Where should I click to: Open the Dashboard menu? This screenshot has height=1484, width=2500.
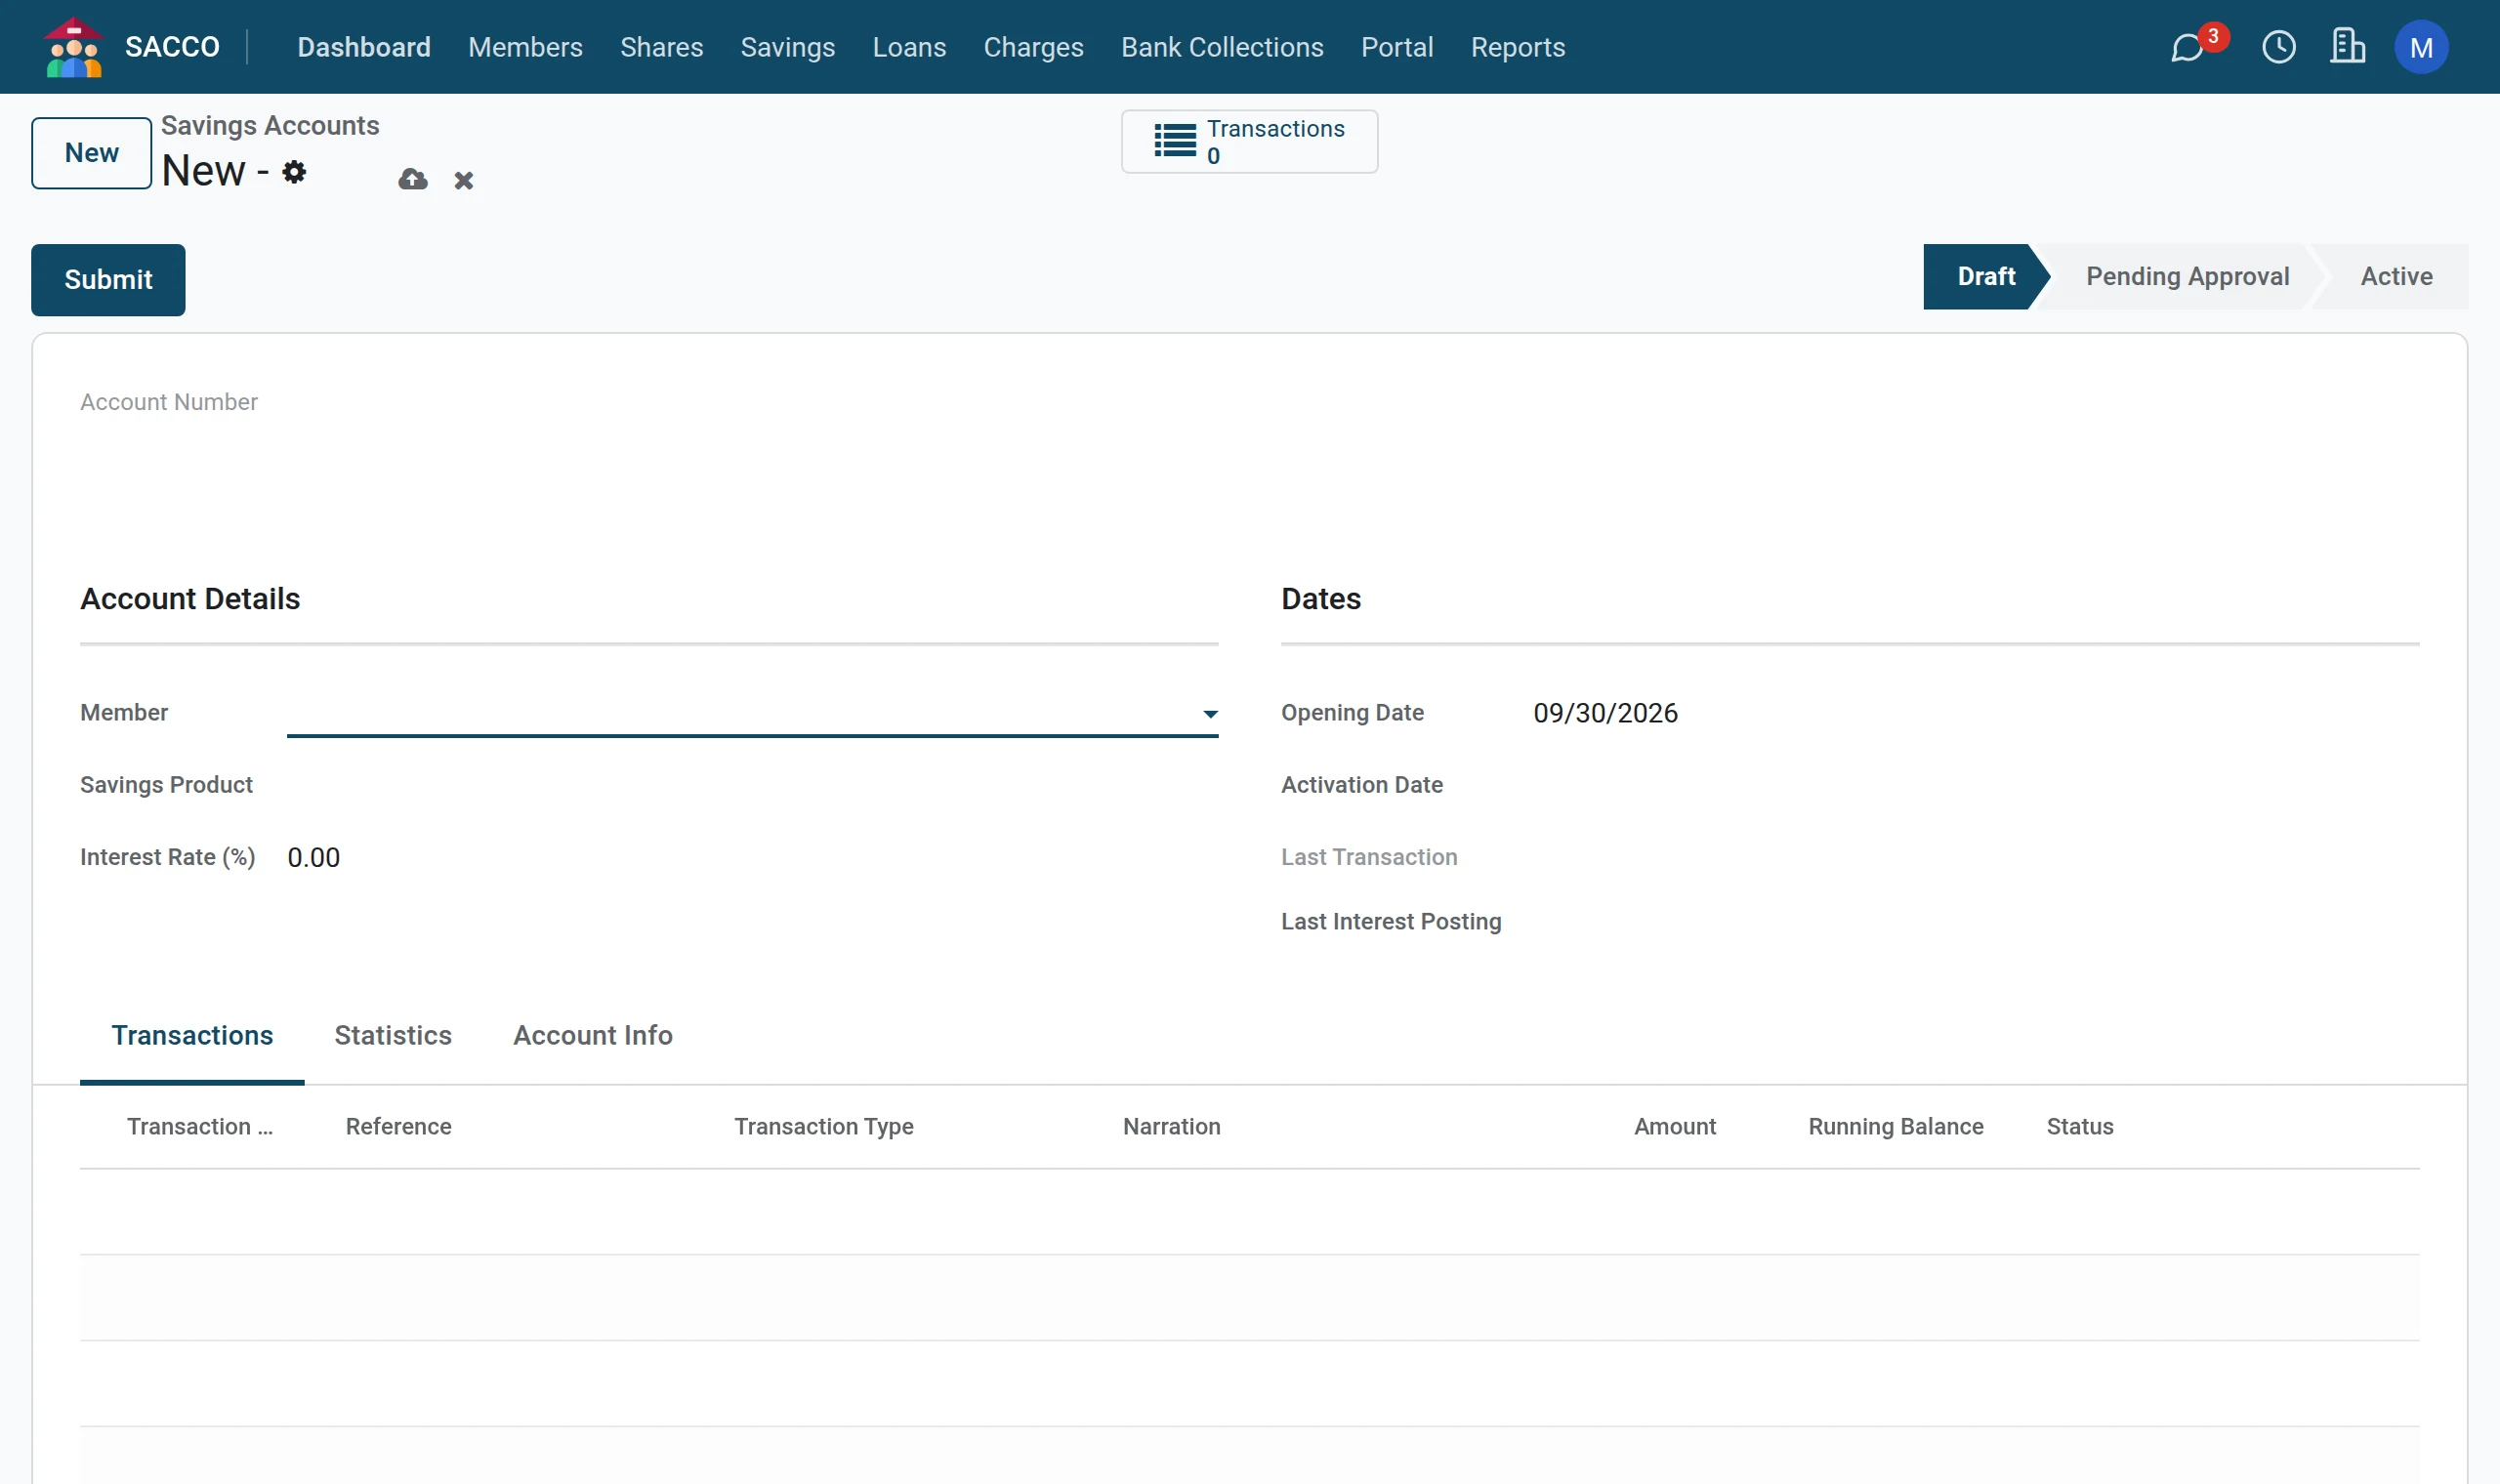pyautogui.click(x=364, y=47)
